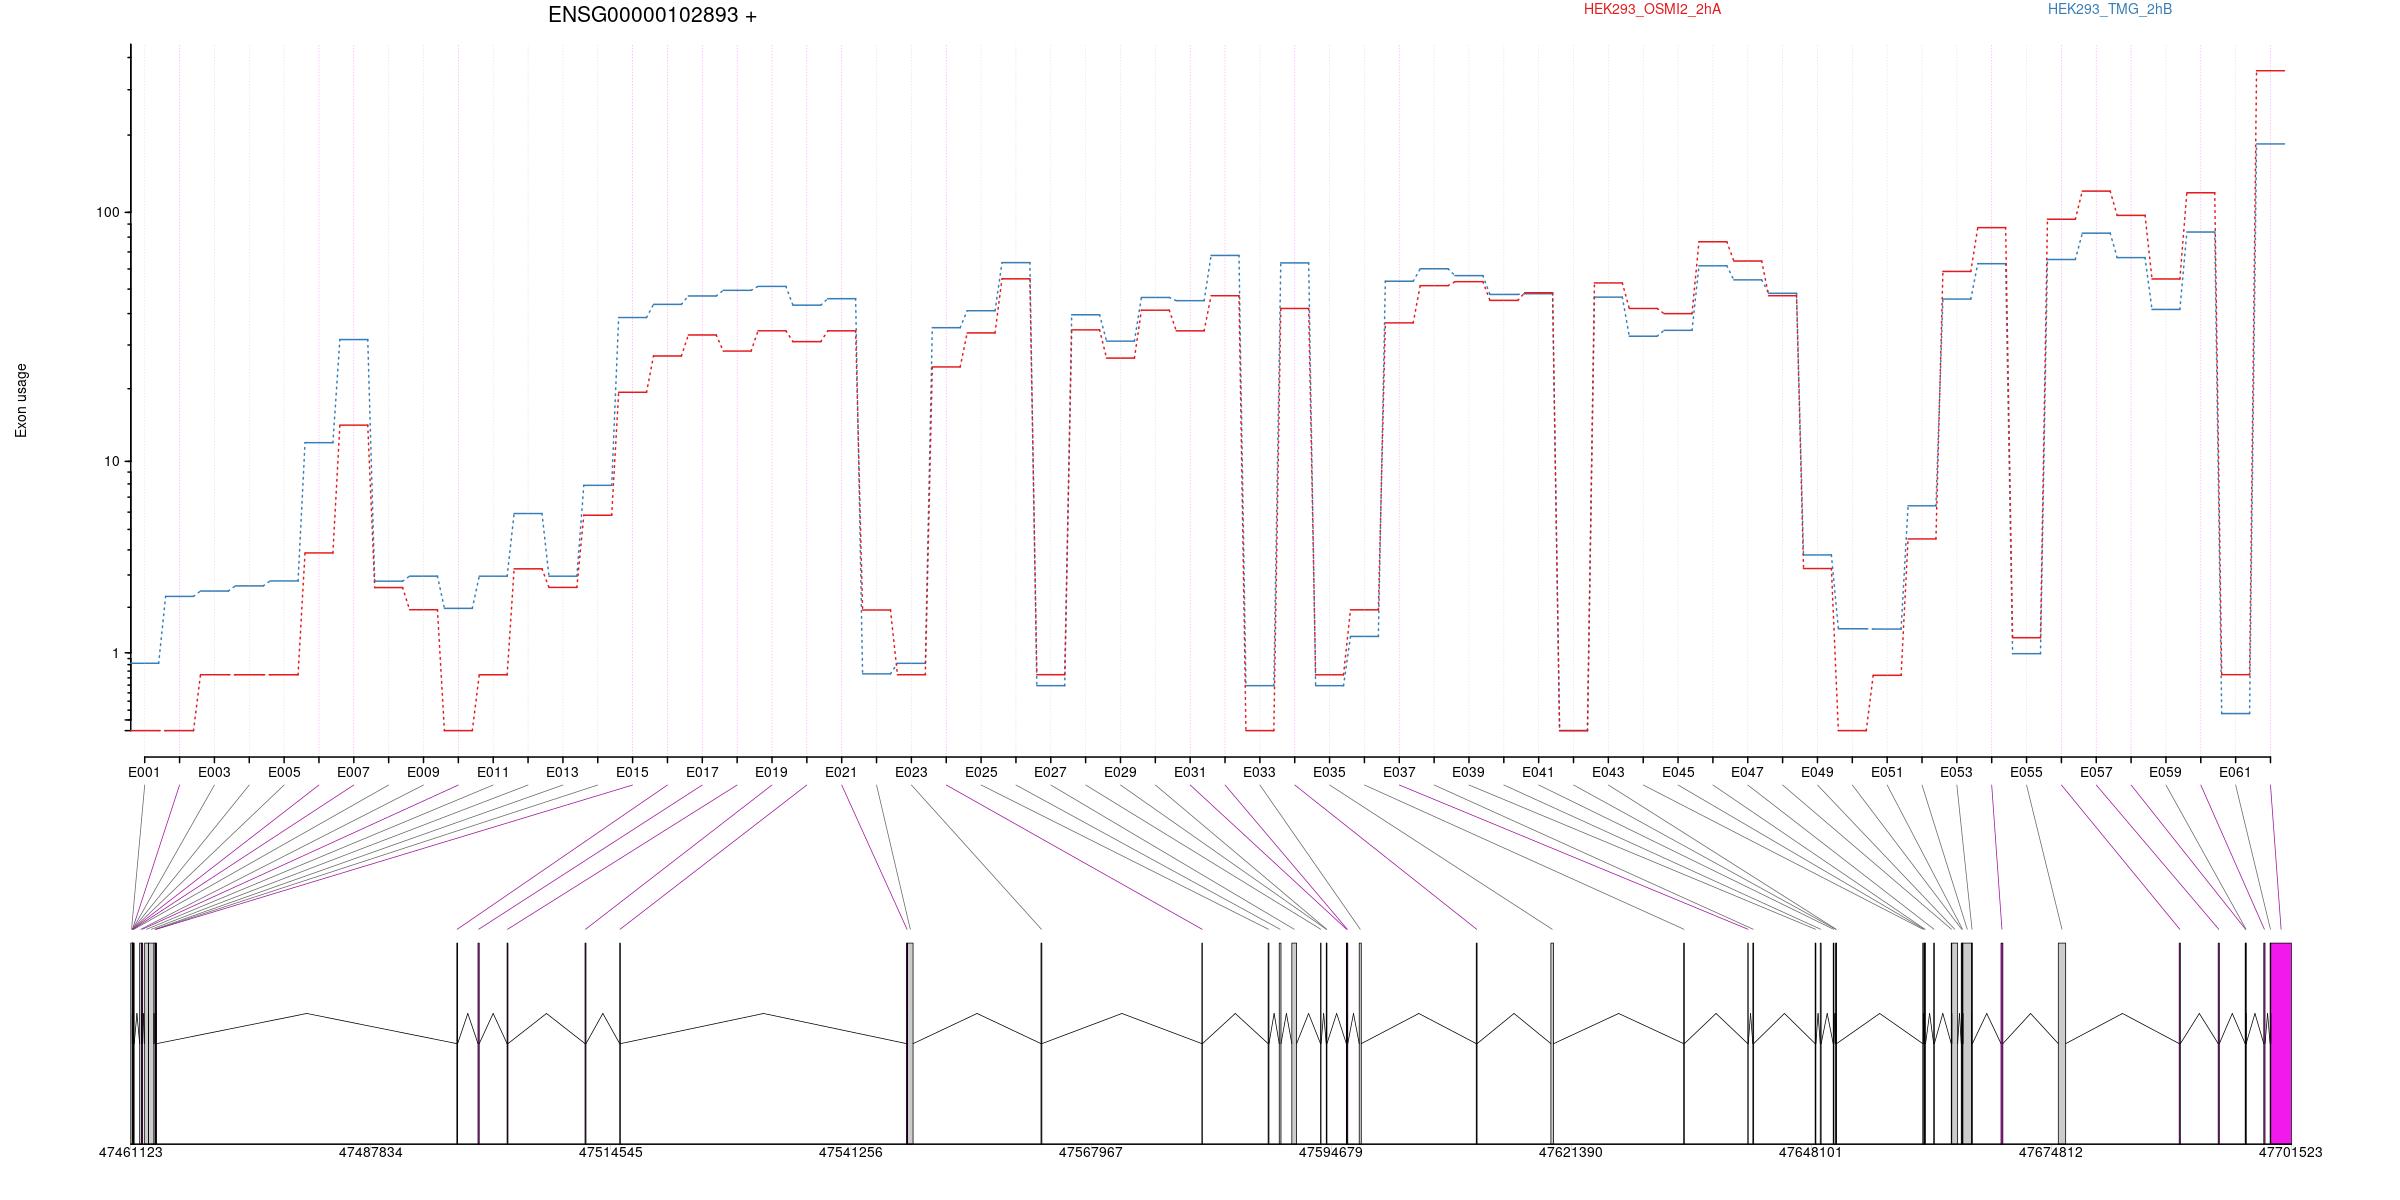Click the y-axis tick value 1
This screenshot has height=1200, width=2400.
(x=115, y=653)
